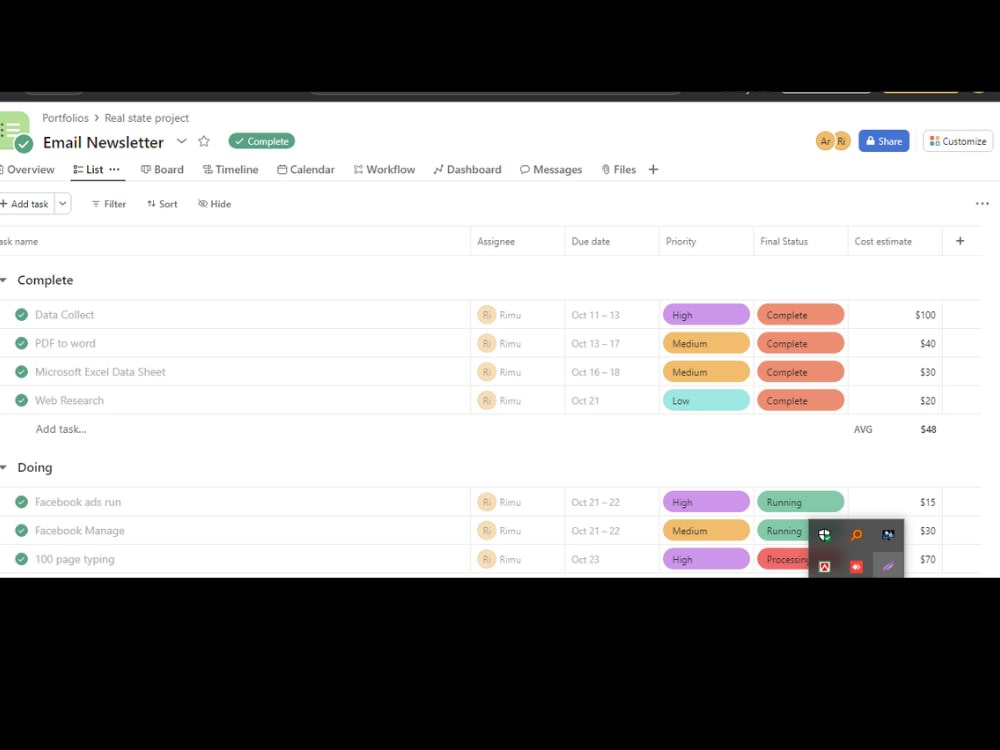This screenshot has height=750, width=1000.
Task: Toggle completion checkmark for PDF to word
Action: pos(22,343)
